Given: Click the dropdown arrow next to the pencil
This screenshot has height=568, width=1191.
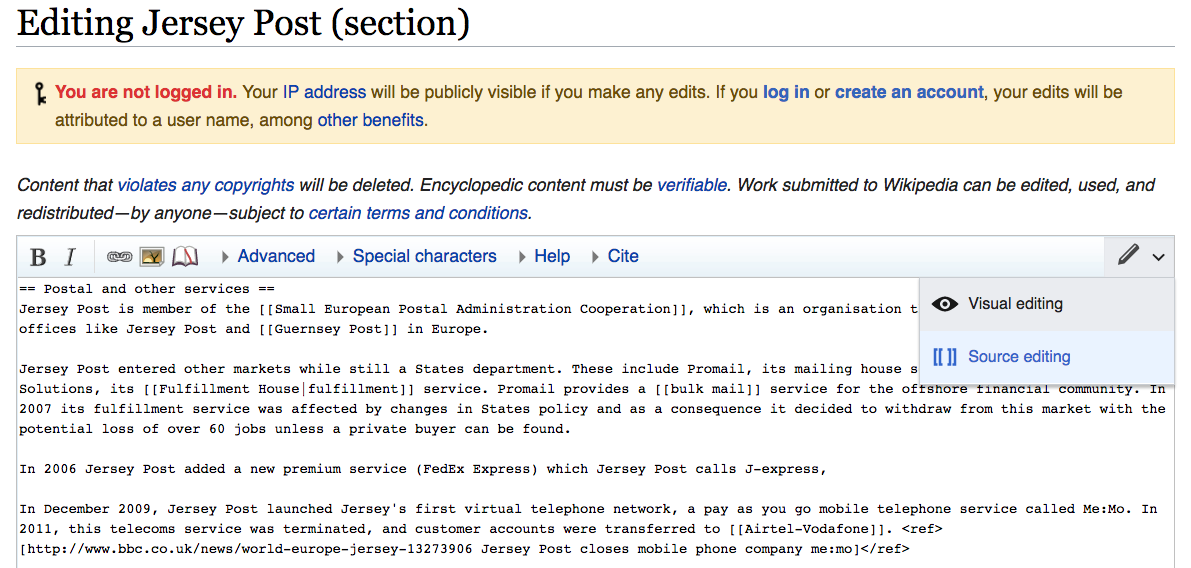Looking at the screenshot, I should click(1158, 257).
